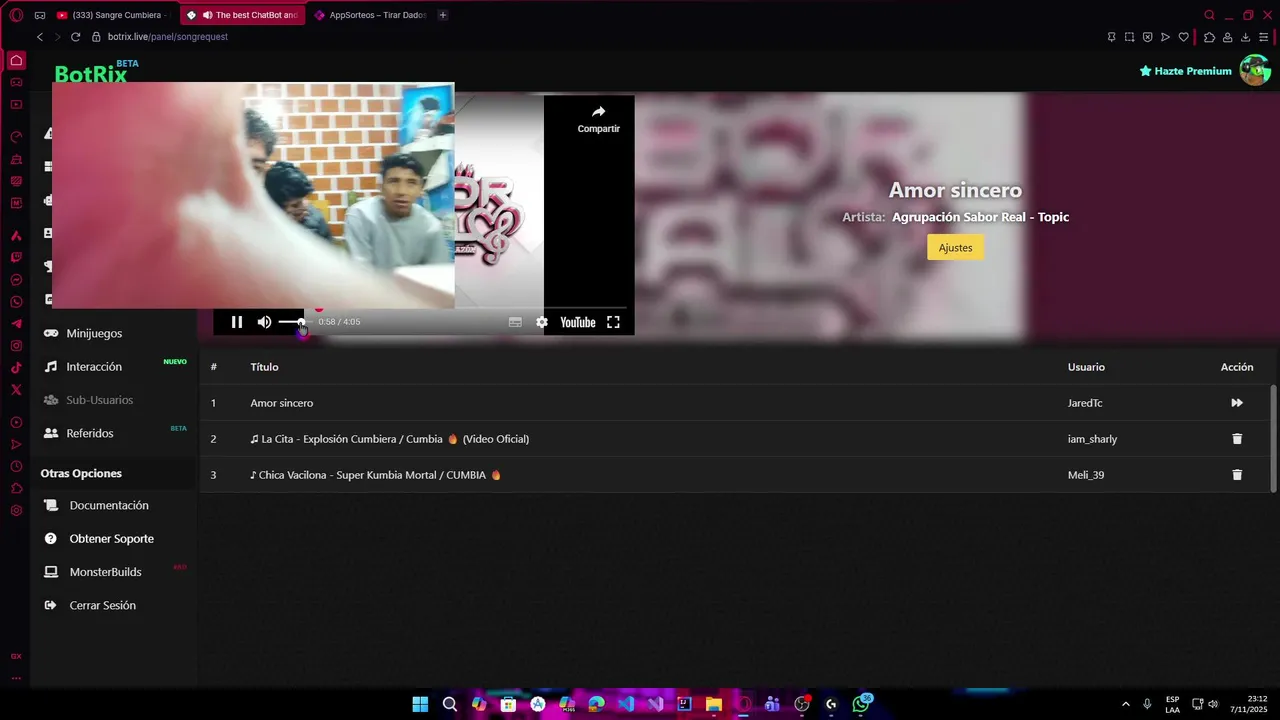Mute the YouTube player volume
Viewport: 1280px width, 720px height.
(x=264, y=322)
